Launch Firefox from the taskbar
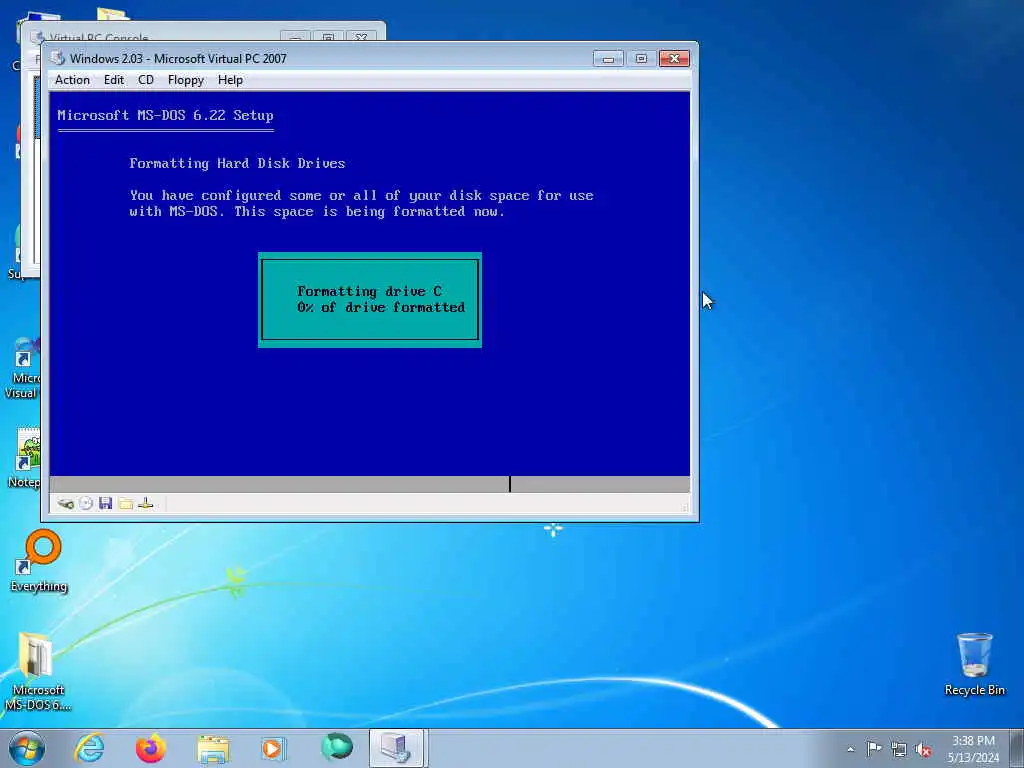 point(151,748)
